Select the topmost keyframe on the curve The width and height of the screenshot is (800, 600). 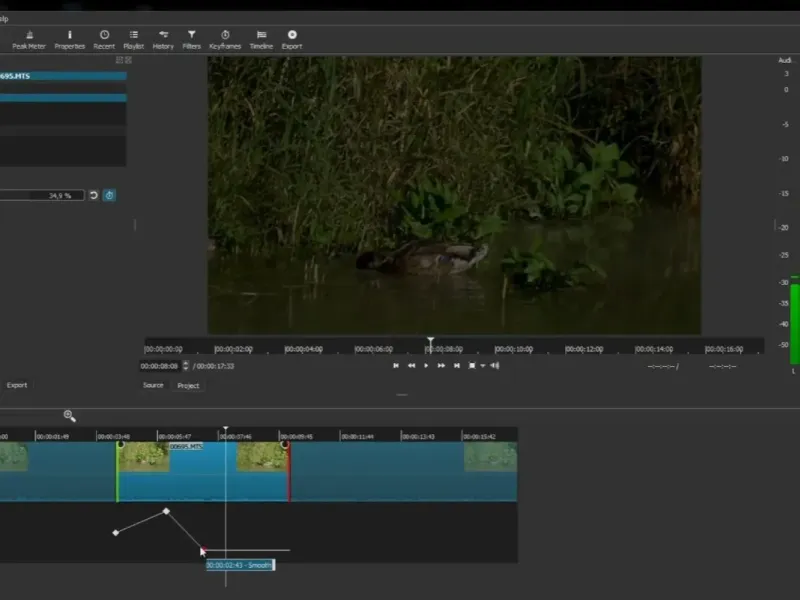(x=166, y=511)
